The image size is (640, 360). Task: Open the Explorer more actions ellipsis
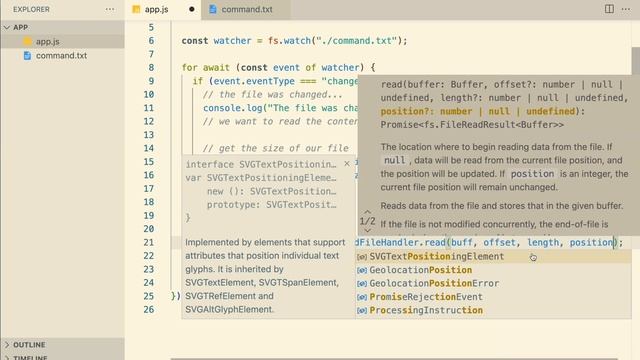click(110, 9)
